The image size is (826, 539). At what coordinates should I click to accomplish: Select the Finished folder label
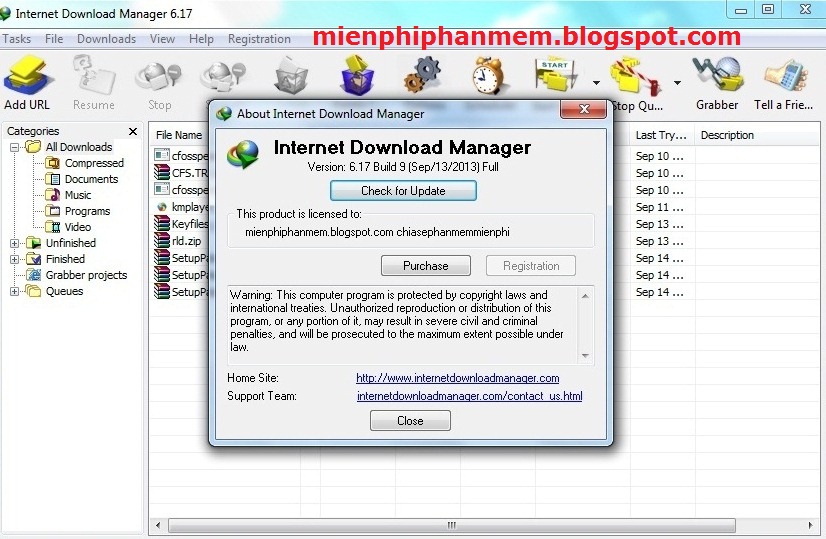pyautogui.click(x=65, y=259)
